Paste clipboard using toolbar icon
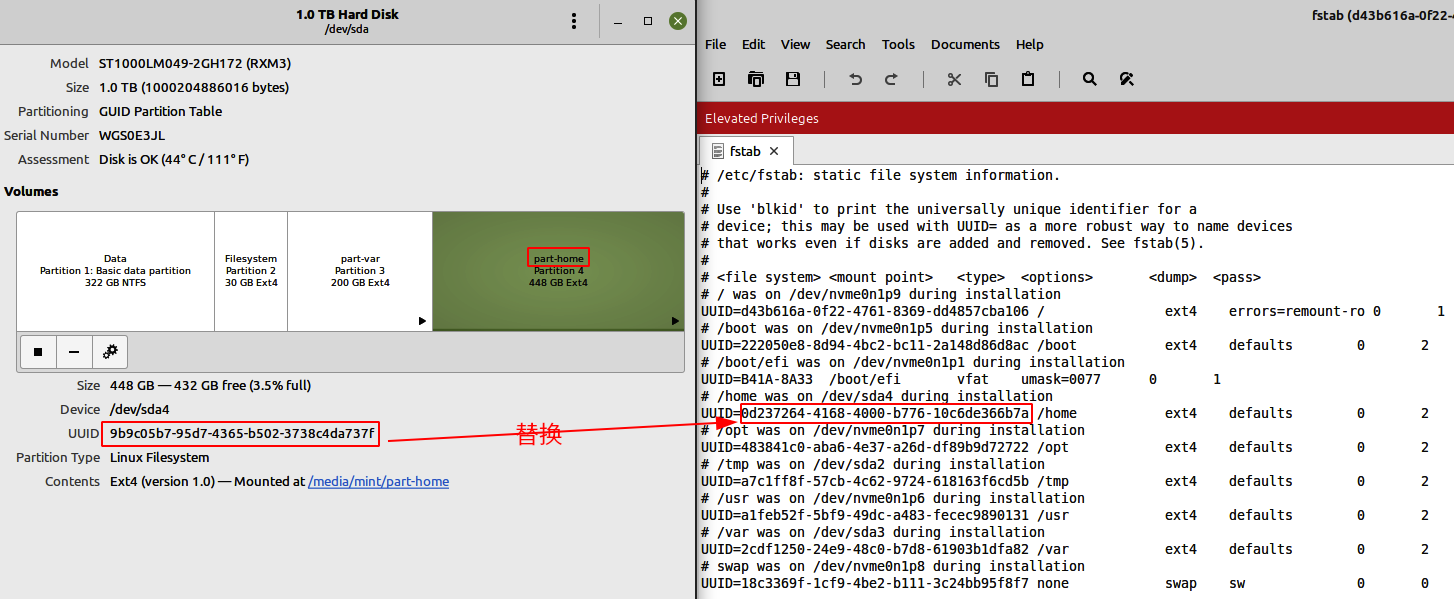1454x599 pixels. point(1027,79)
